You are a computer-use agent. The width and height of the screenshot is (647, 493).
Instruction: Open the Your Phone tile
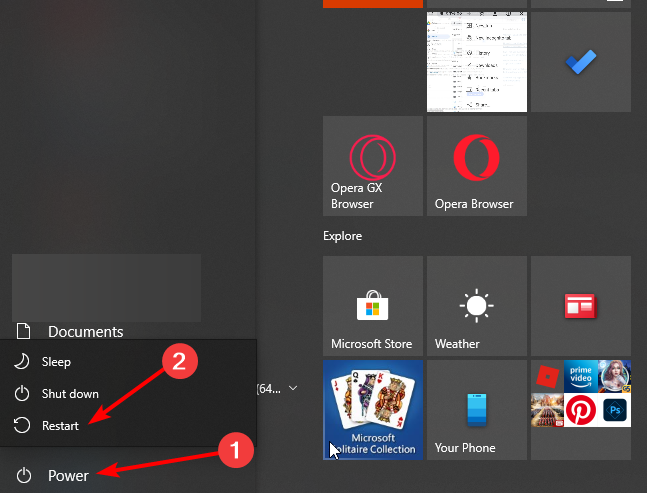point(477,410)
